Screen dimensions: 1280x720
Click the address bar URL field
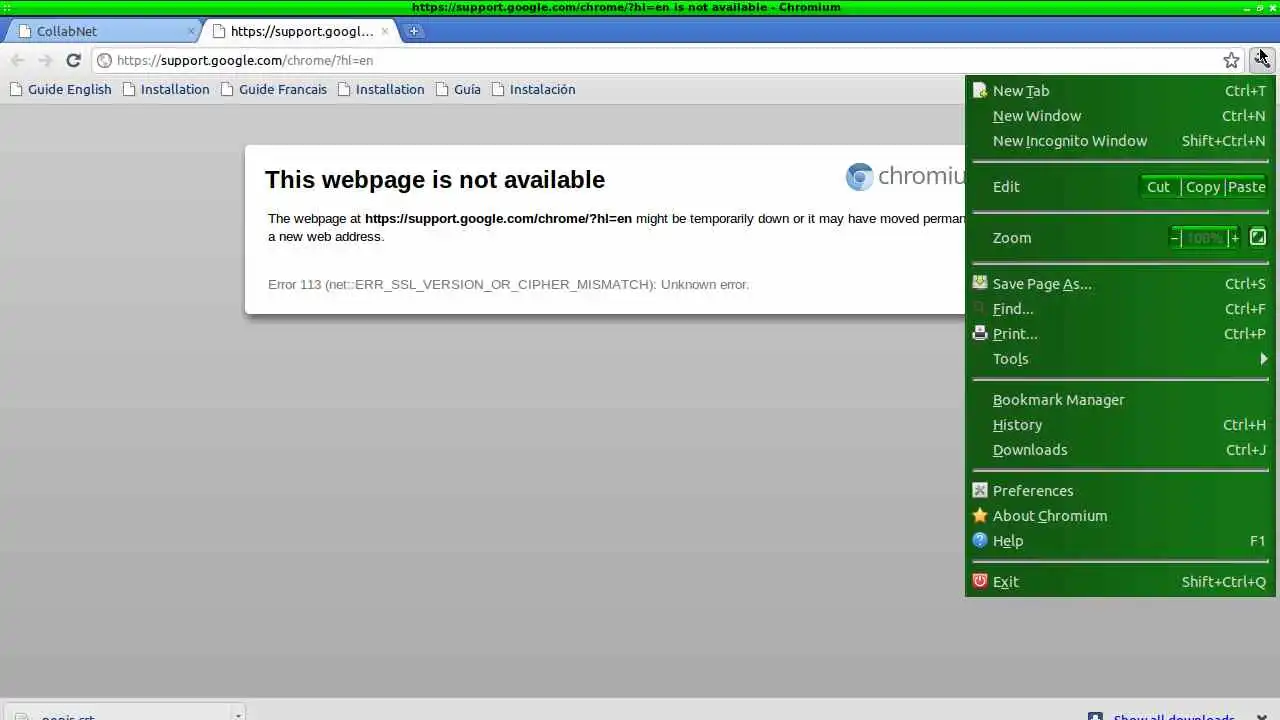(x=665, y=60)
